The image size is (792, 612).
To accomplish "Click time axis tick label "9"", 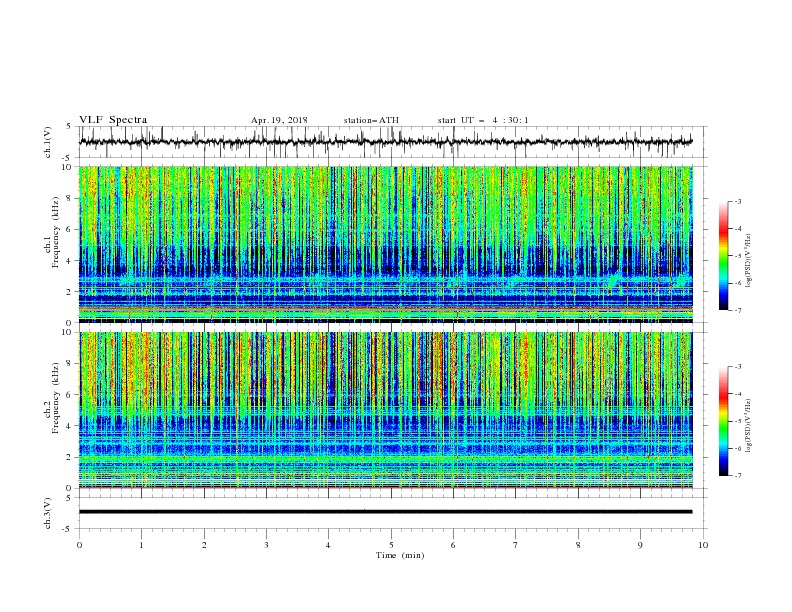I will [x=640, y=545].
